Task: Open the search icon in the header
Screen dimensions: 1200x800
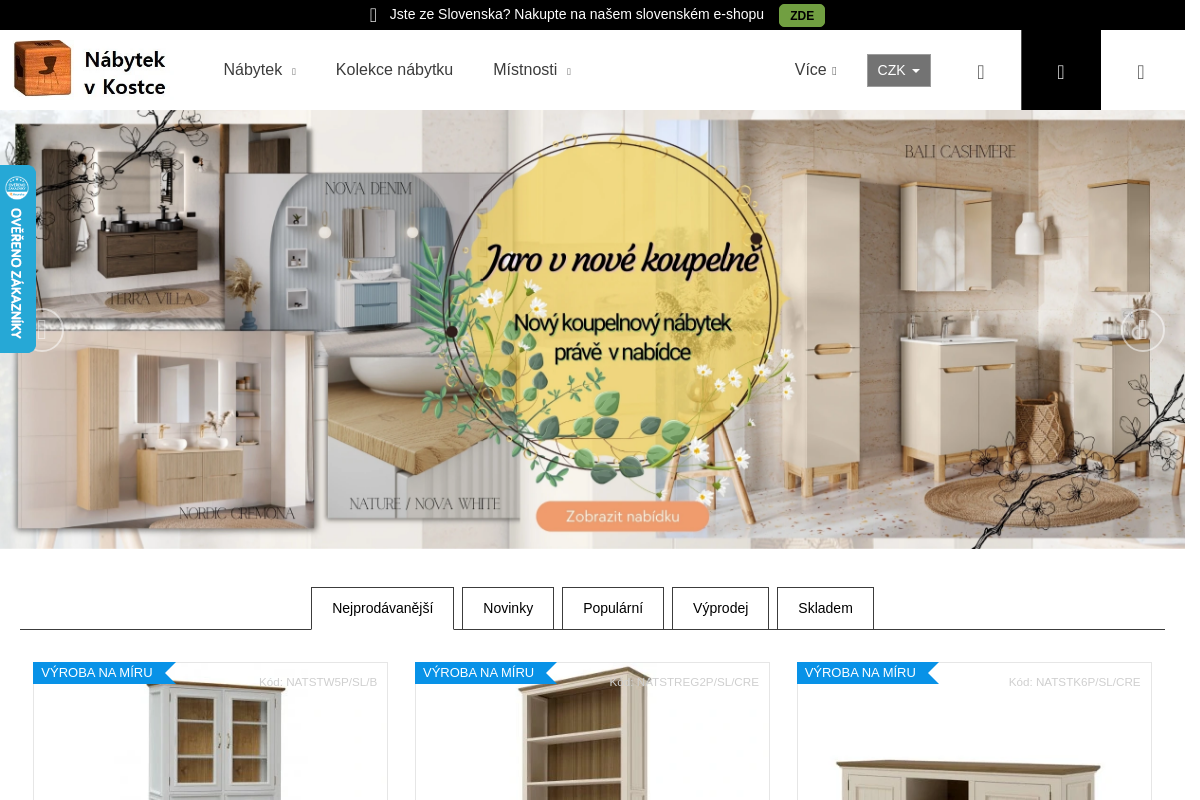Action: pos(980,71)
